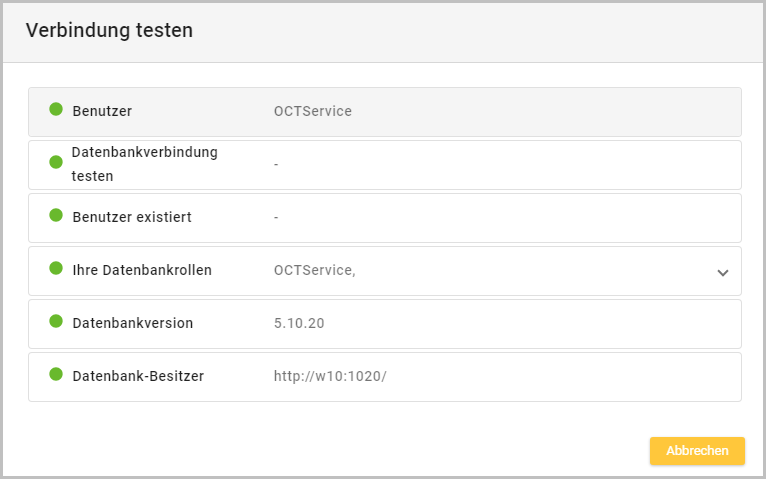Select the Benutzer existiert label

click(132, 217)
